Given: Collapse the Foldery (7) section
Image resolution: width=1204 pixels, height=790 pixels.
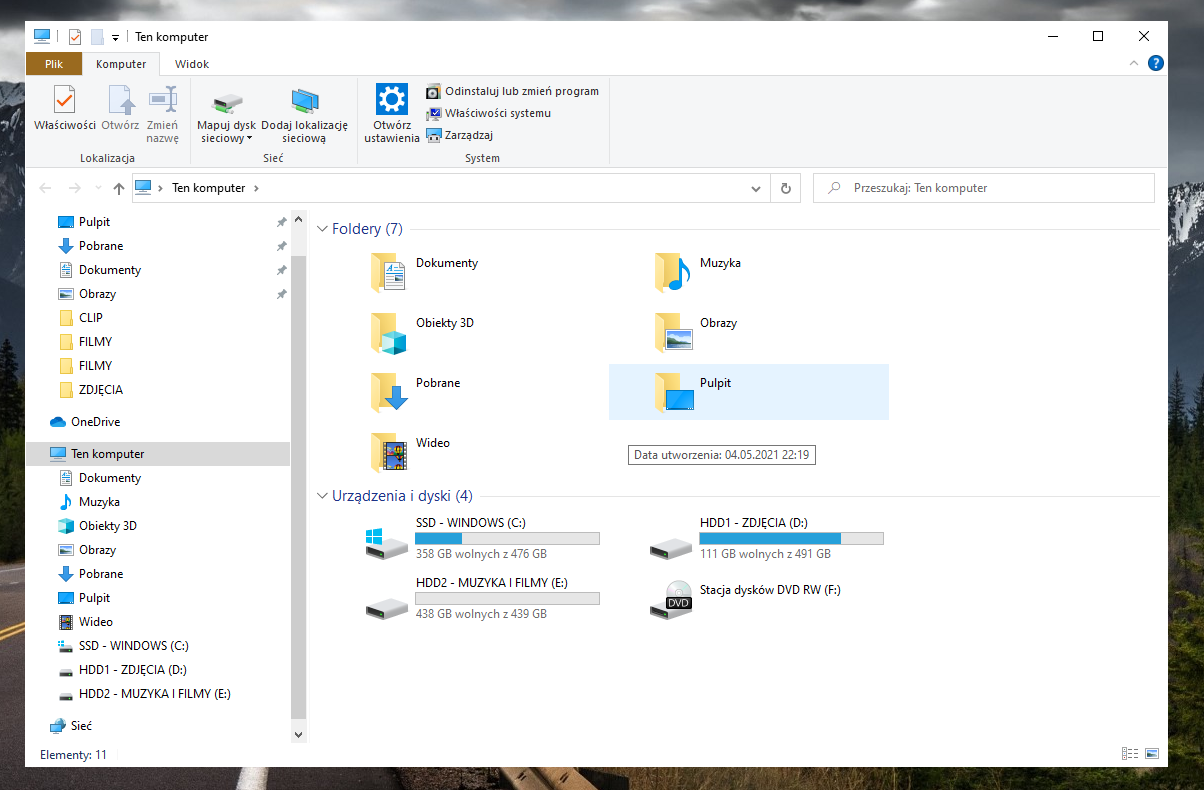Looking at the screenshot, I should click(322, 229).
